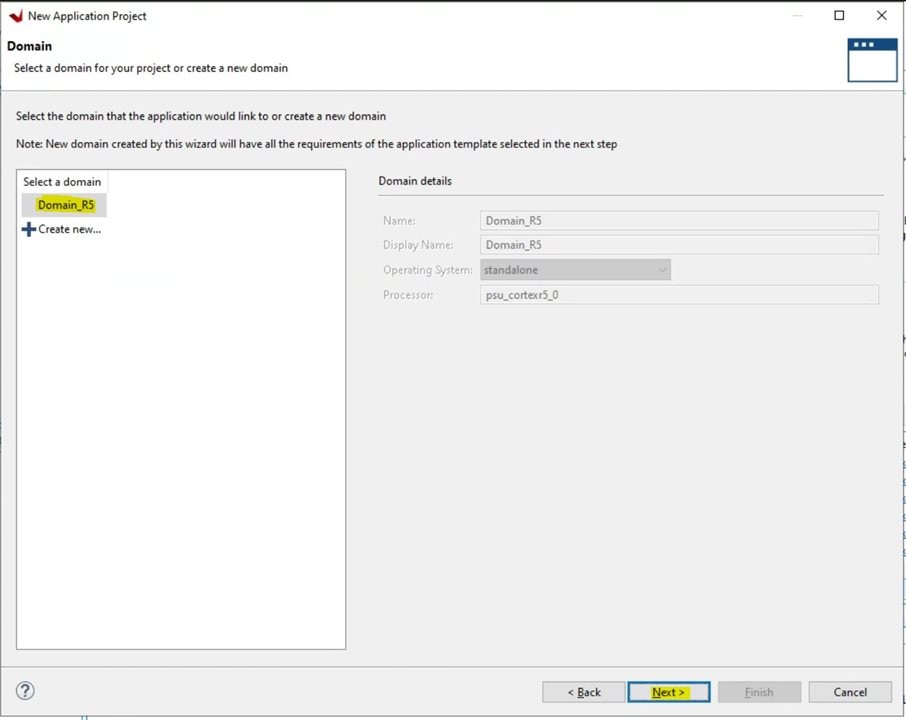Close the New Application Project dialog
The height and width of the screenshot is (720, 906).
click(x=881, y=16)
